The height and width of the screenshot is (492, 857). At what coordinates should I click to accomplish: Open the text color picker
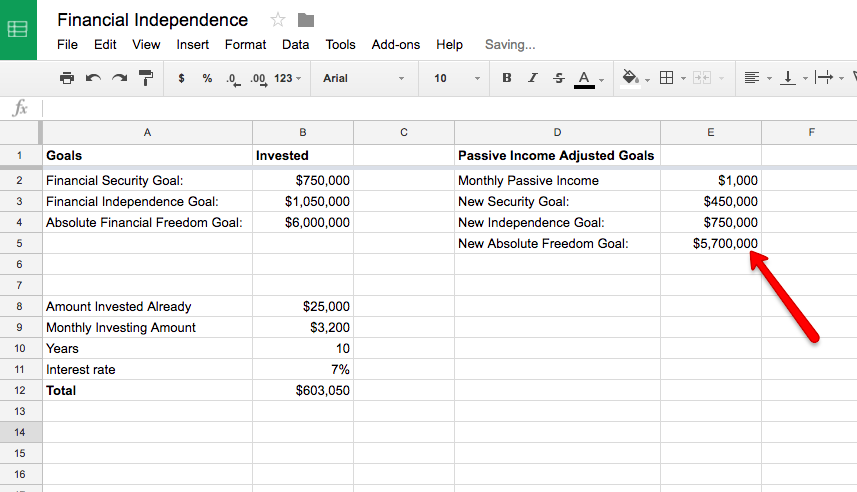click(584, 79)
